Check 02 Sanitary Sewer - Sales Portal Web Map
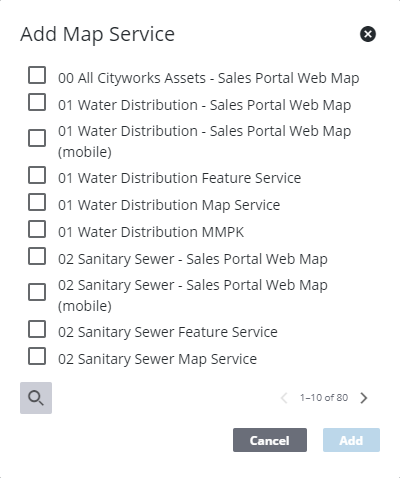 [x=37, y=256]
